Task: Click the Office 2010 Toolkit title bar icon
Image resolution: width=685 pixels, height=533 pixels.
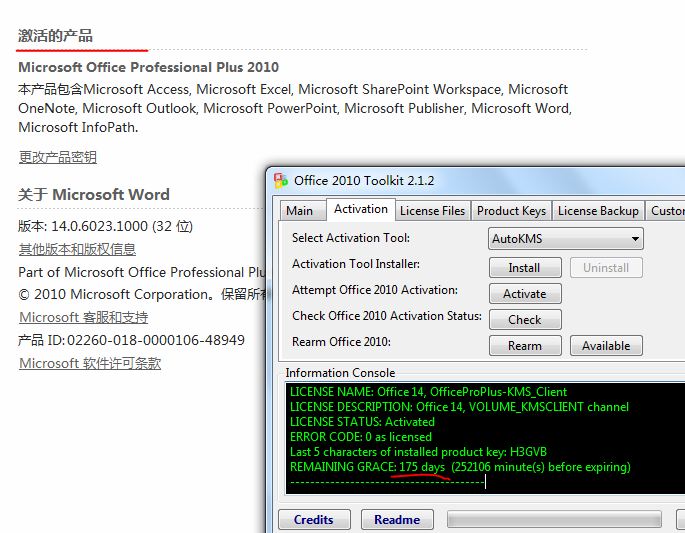Action: 280,180
